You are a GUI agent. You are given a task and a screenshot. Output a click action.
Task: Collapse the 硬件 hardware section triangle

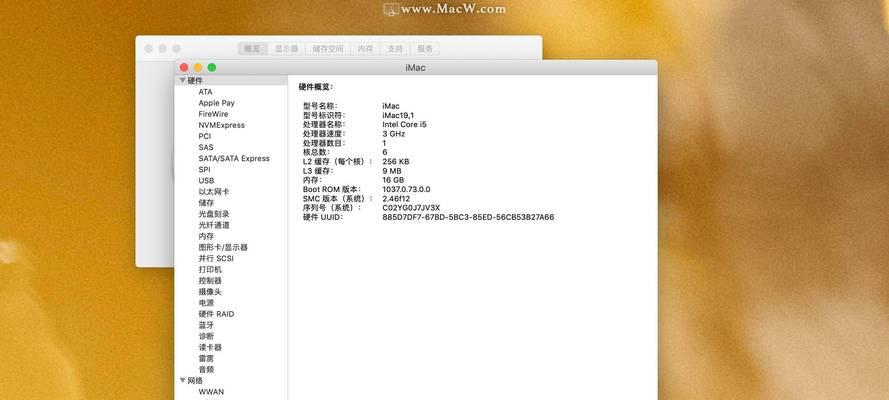(x=183, y=80)
